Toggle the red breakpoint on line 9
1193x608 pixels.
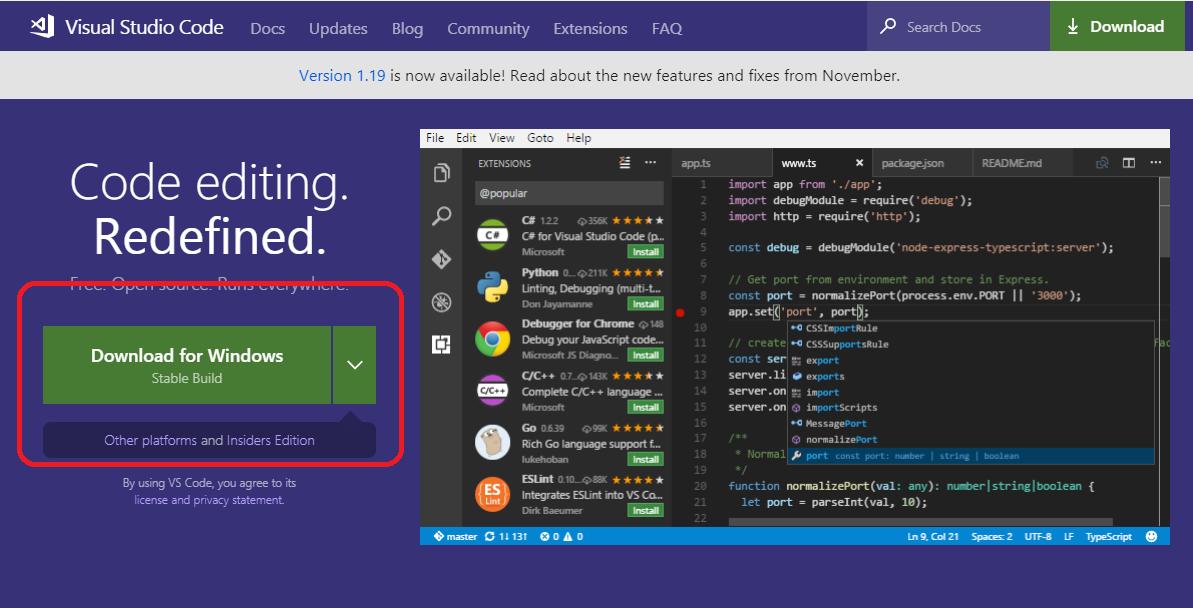coord(680,312)
